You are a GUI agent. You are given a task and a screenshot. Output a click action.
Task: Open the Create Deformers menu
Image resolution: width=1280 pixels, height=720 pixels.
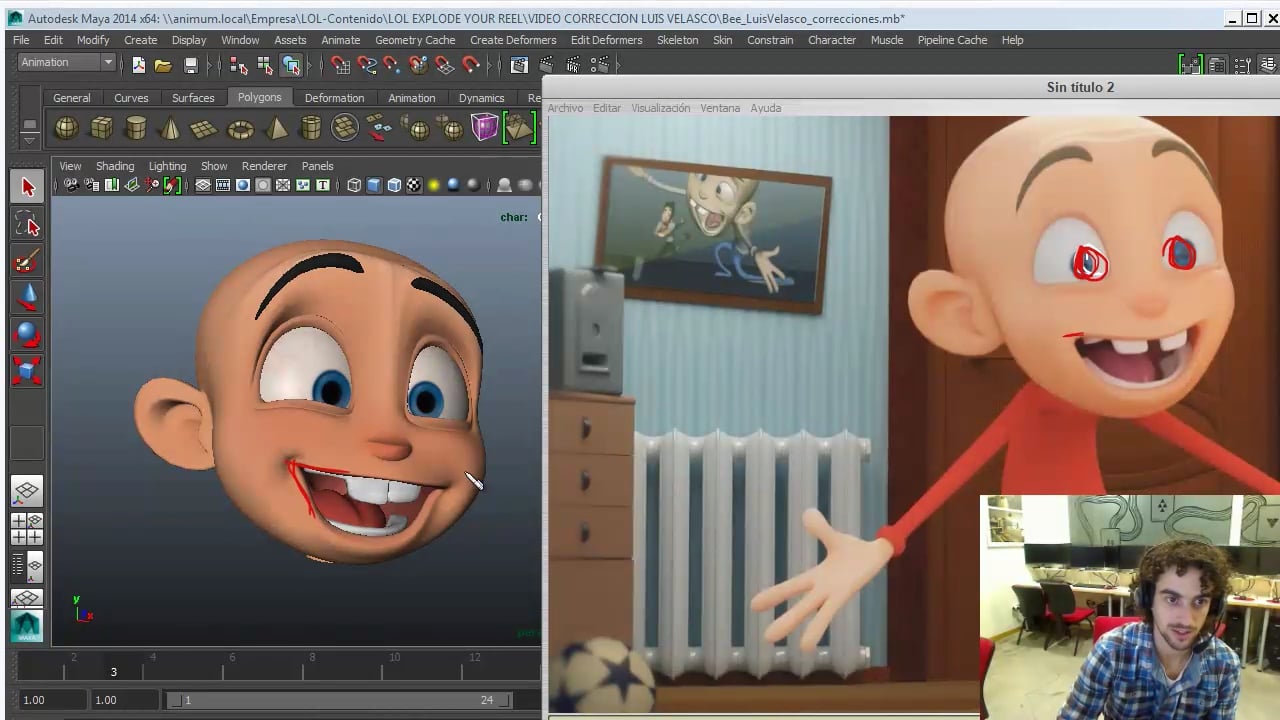[x=513, y=40]
